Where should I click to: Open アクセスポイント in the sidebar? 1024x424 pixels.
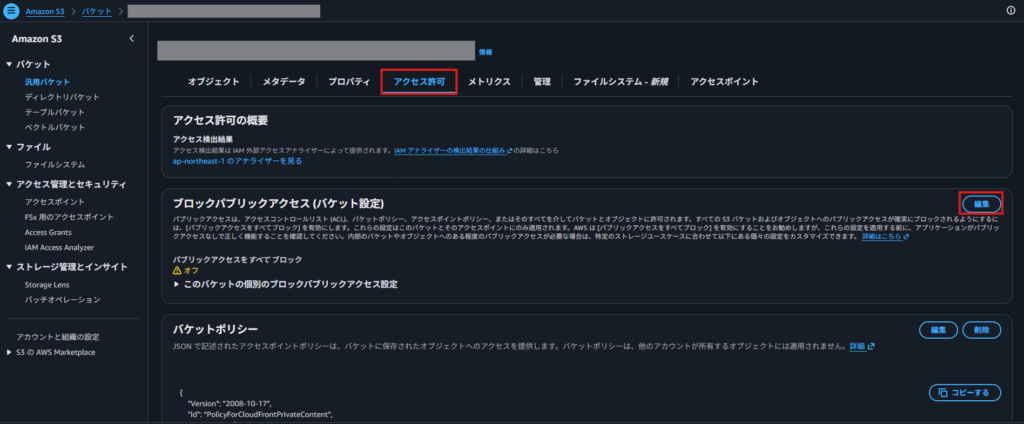55,202
